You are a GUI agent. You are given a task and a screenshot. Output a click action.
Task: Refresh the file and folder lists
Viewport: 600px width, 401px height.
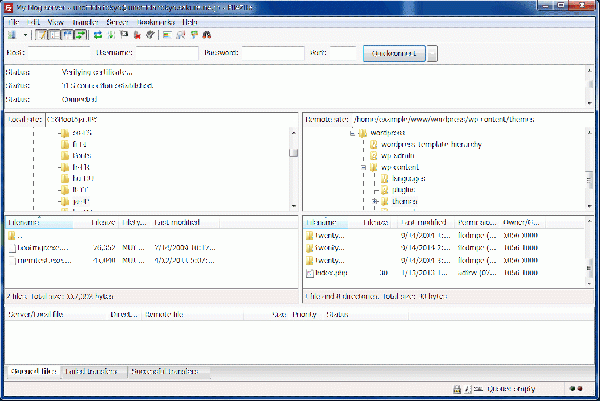(98, 35)
